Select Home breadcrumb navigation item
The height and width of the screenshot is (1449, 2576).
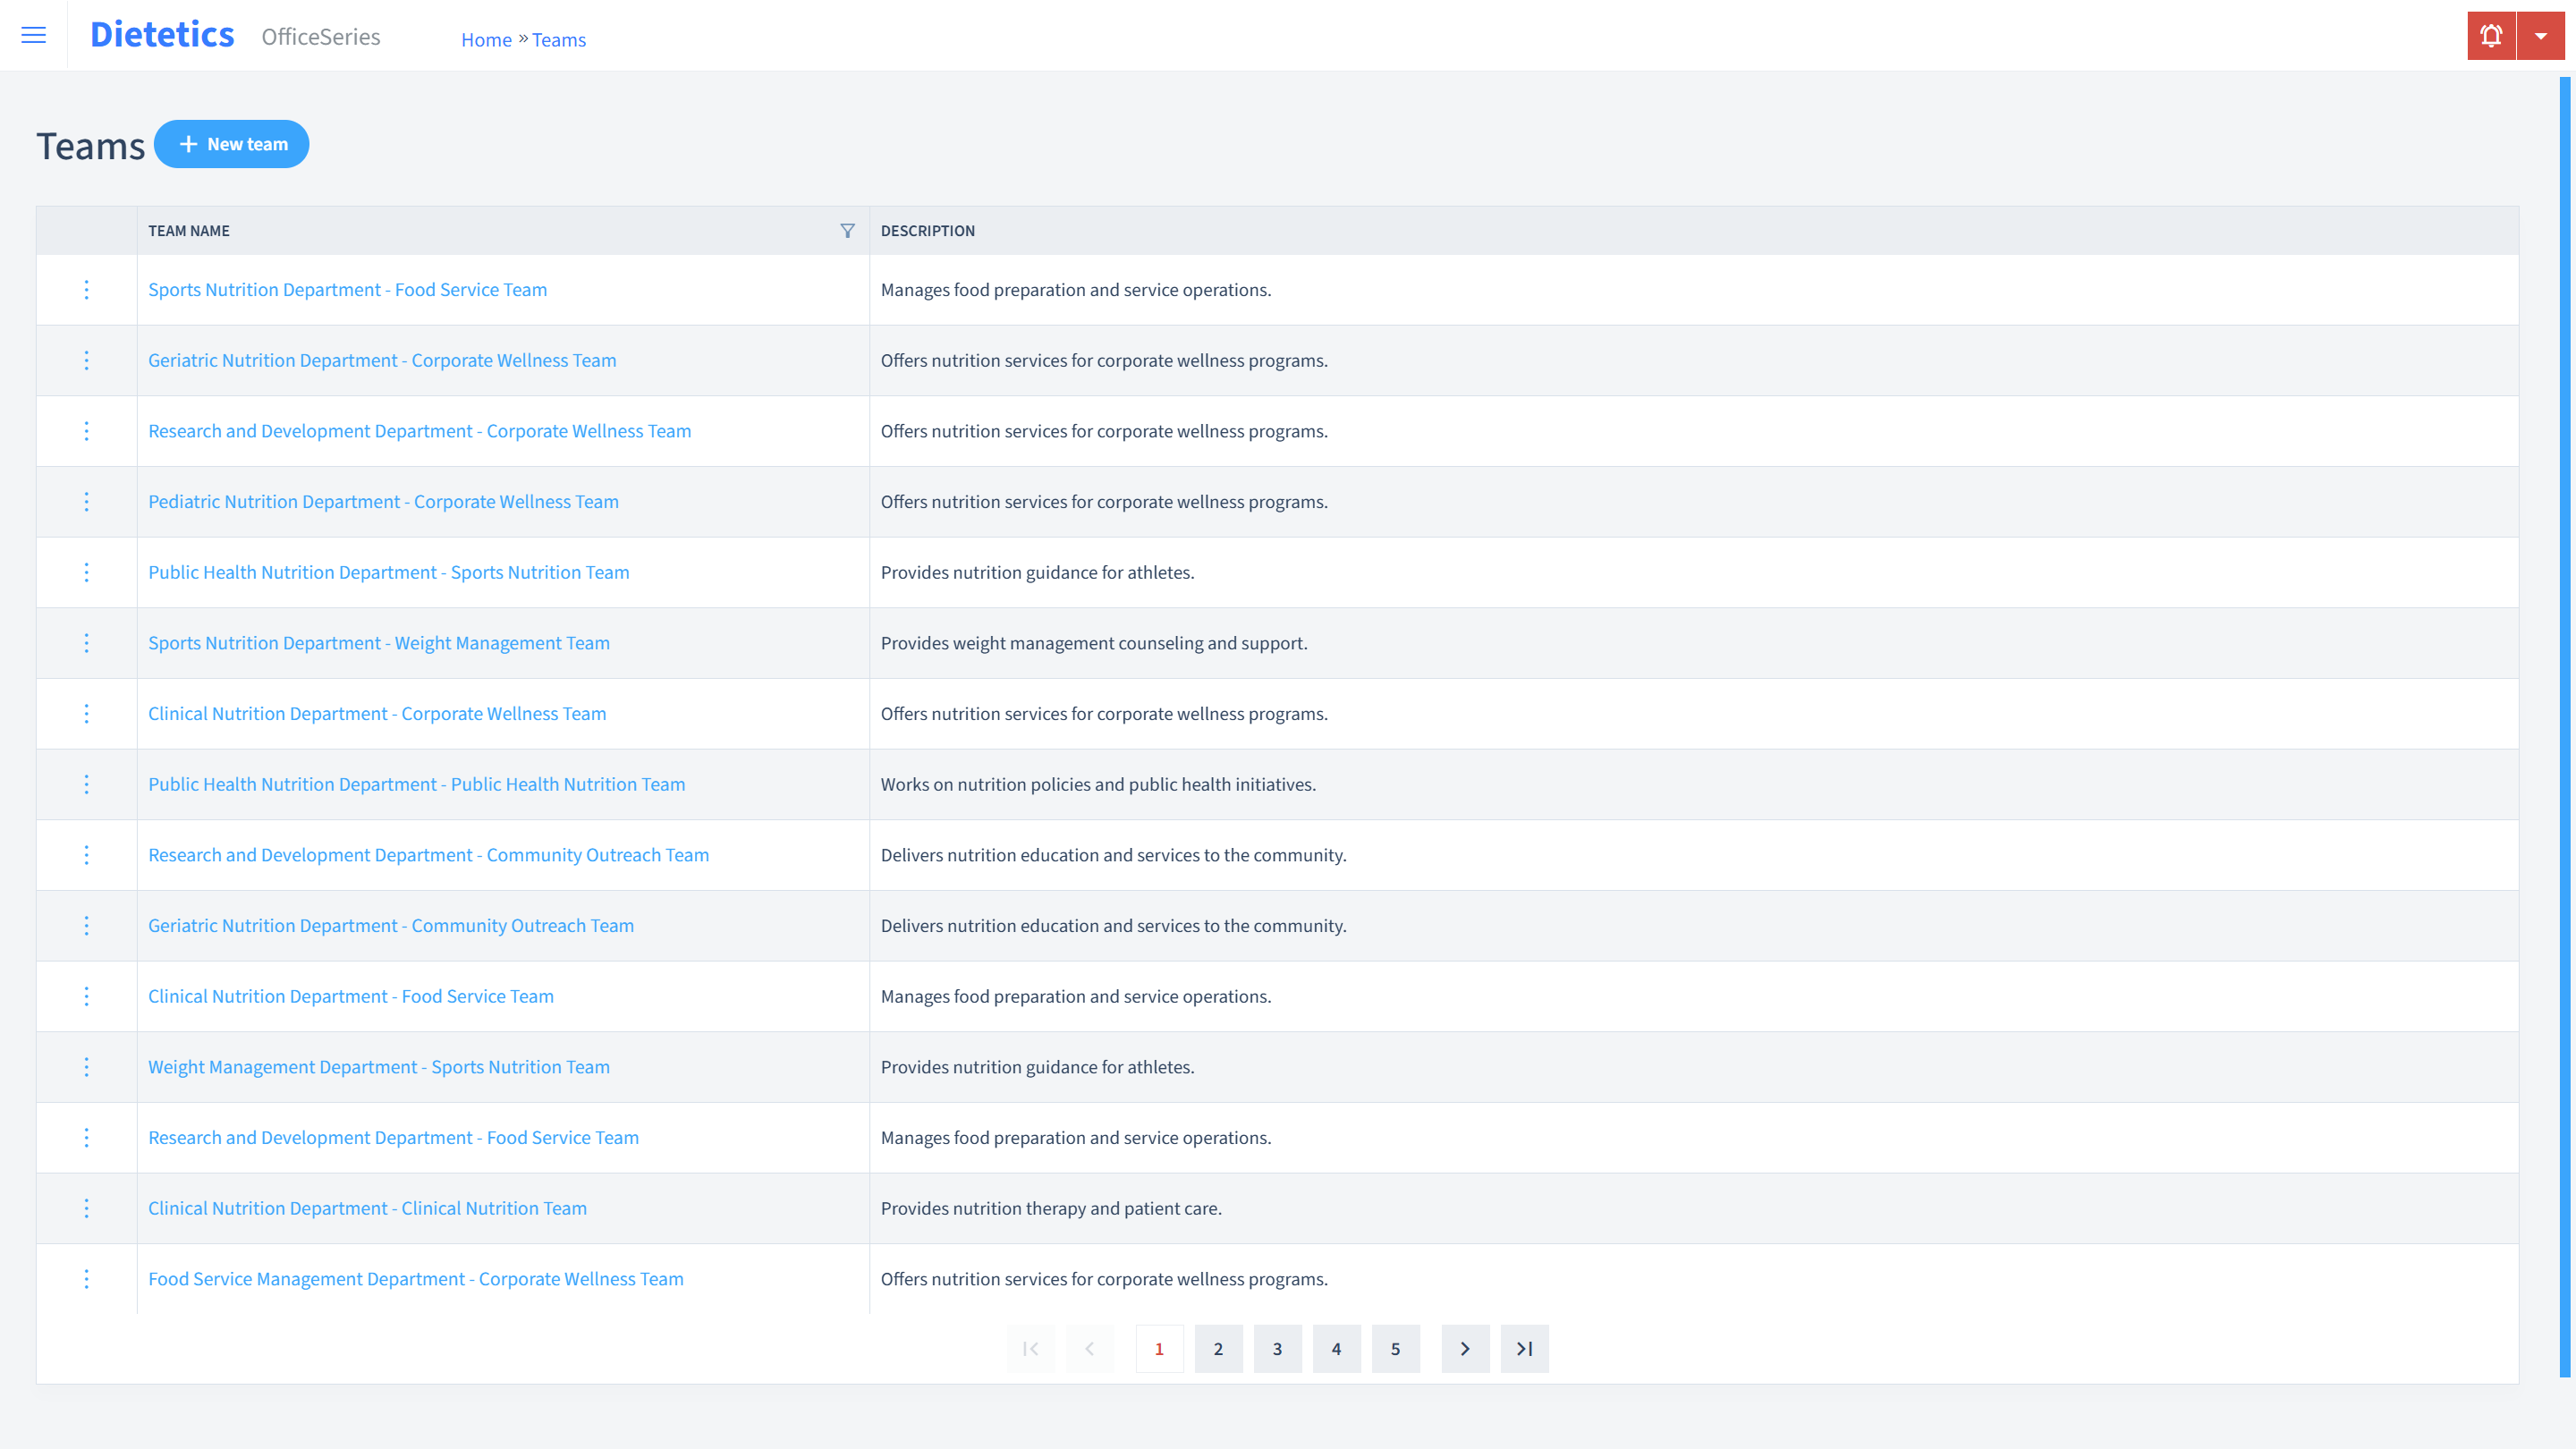click(487, 39)
